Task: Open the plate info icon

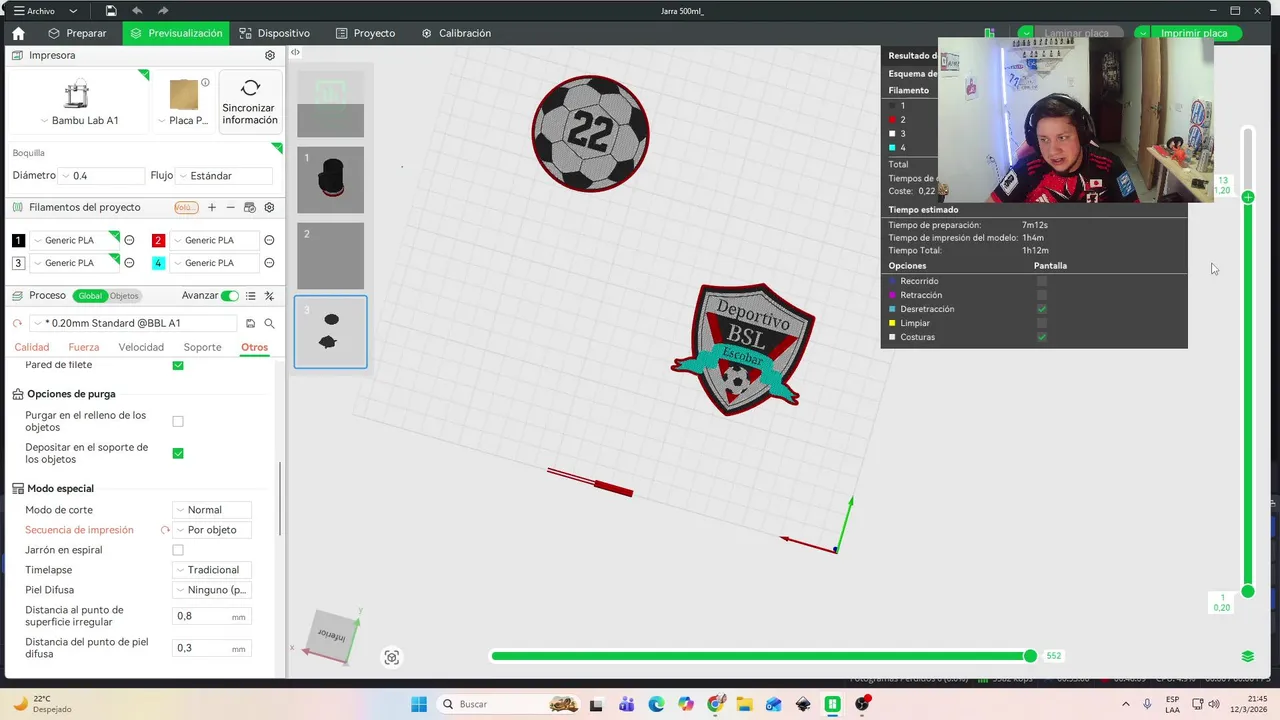Action: coord(205,83)
